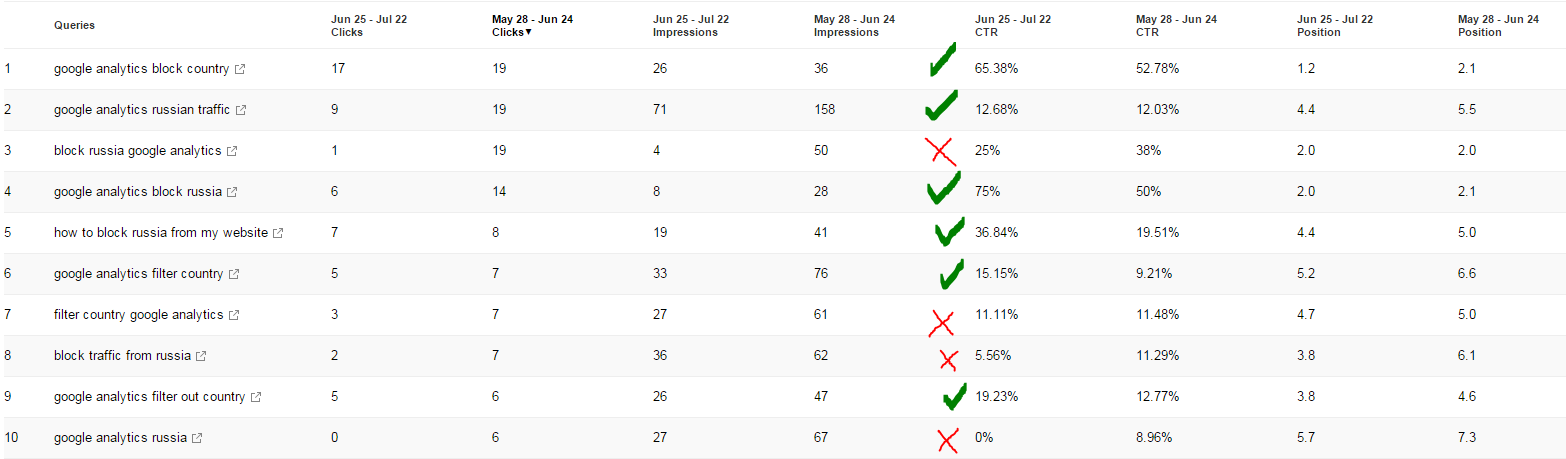The image size is (1566, 459).
Task: Sort by Jun 25 - Jul 22 Impressions column
Action: coord(691,26)
